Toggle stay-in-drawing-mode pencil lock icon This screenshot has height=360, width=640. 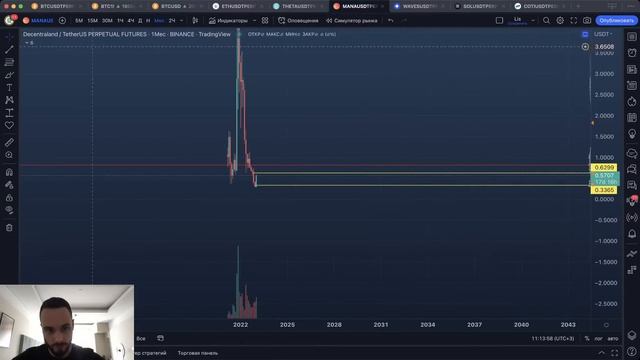9,185
